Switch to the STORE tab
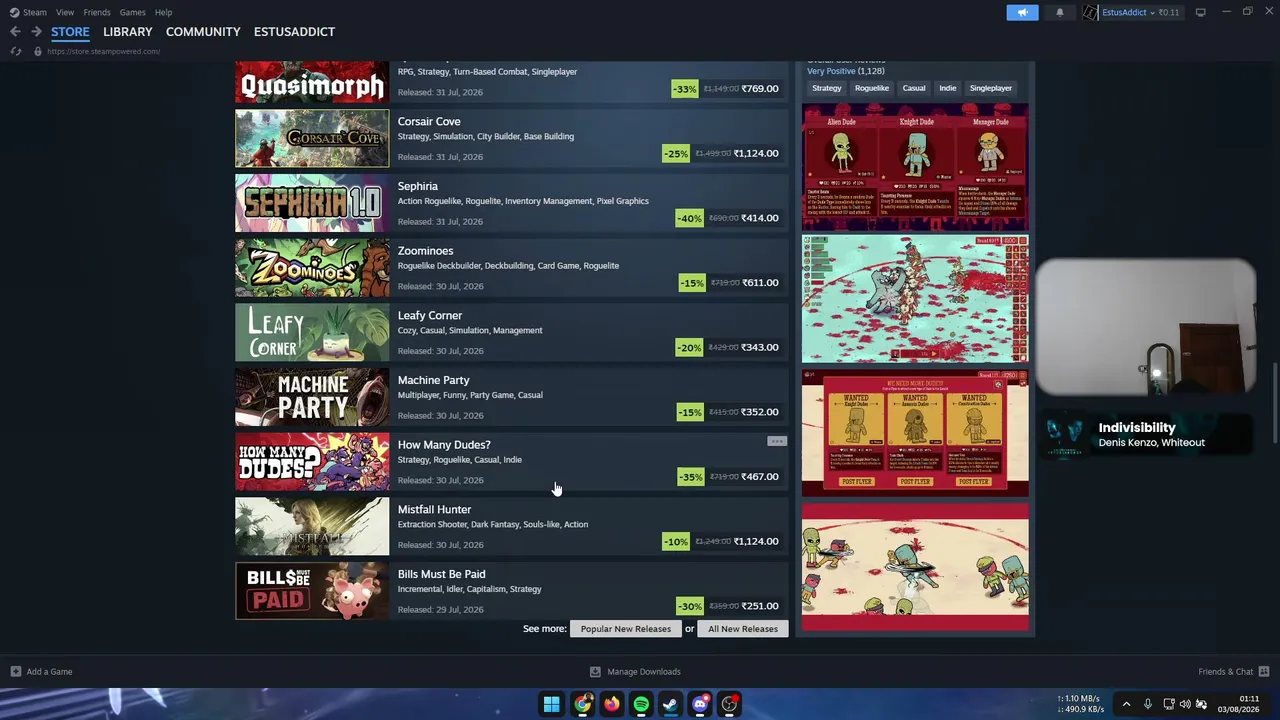The height and width of the screenshot is (720, 1280). point(70,32)
